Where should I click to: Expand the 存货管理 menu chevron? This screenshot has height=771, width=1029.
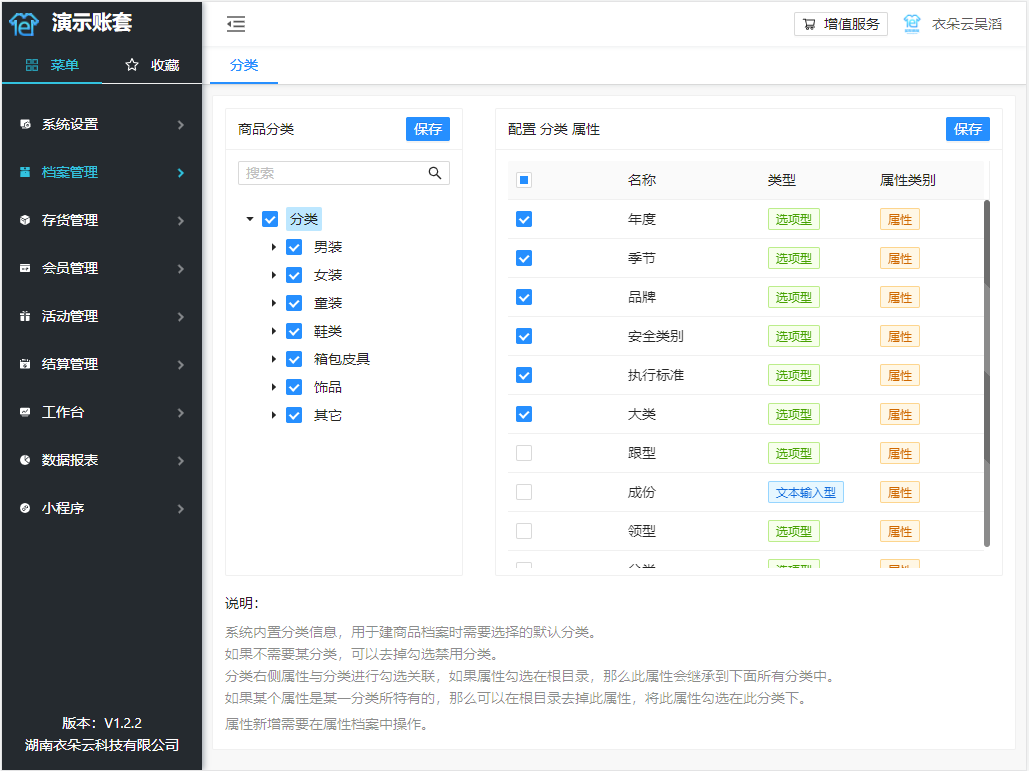click(180, 220)
